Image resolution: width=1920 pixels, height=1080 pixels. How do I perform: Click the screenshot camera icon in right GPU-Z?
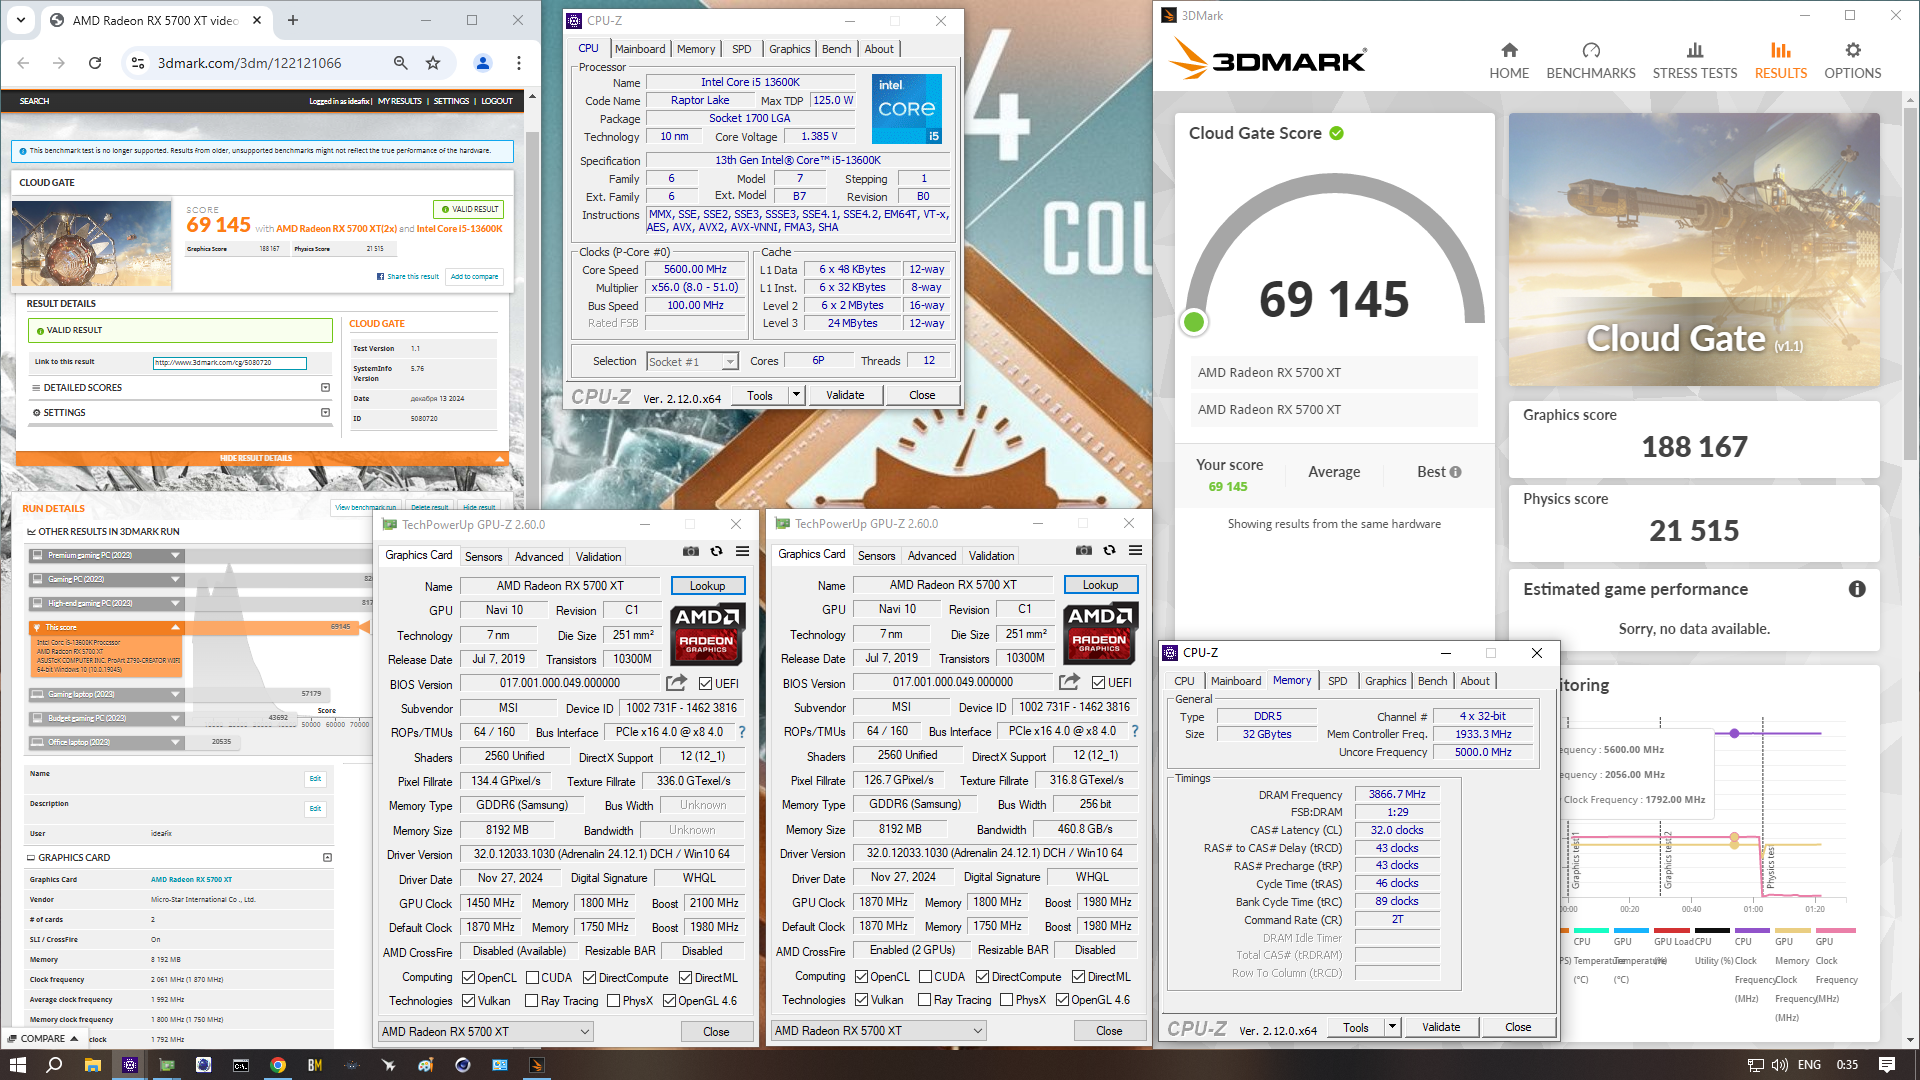click(x=1084, y=550)
